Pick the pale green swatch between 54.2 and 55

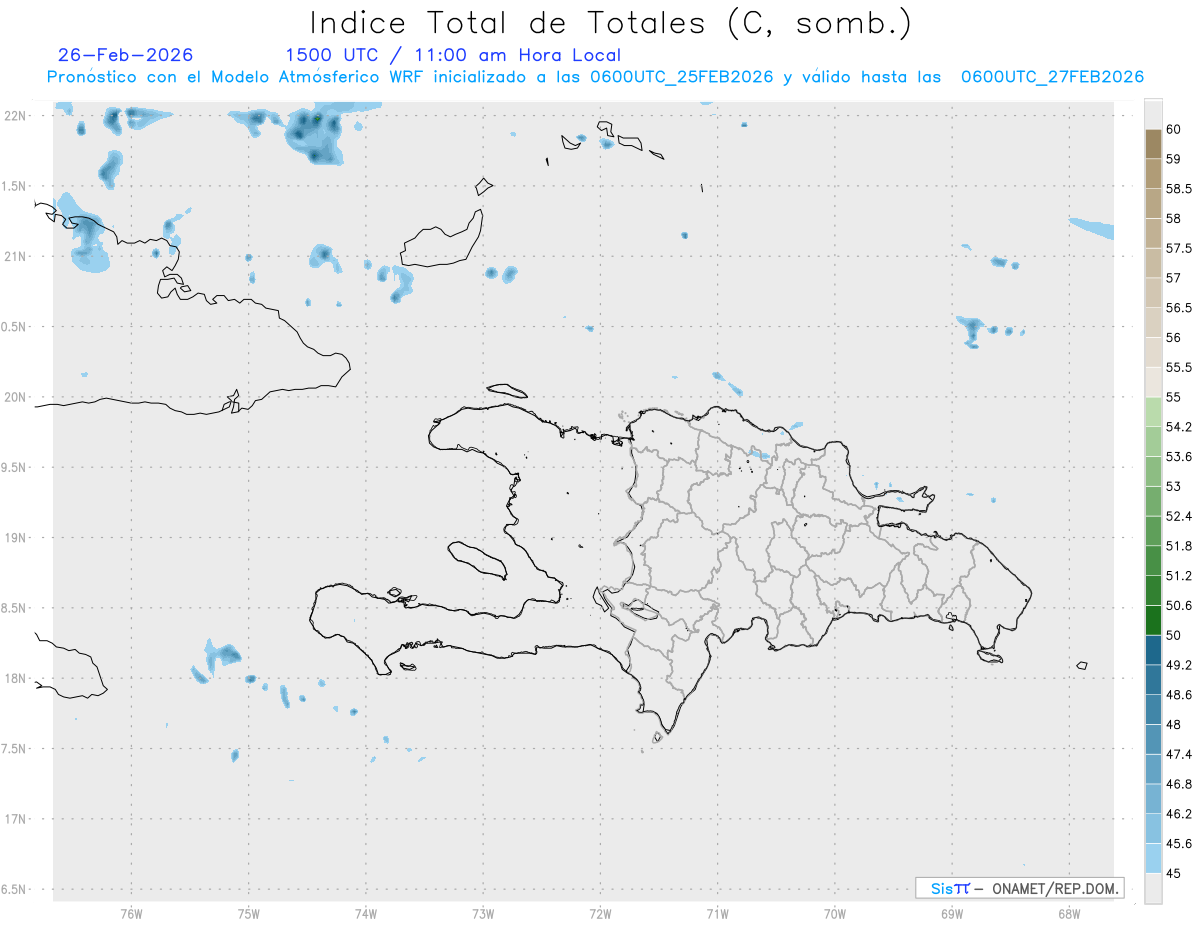click(x=1153, y=412)
